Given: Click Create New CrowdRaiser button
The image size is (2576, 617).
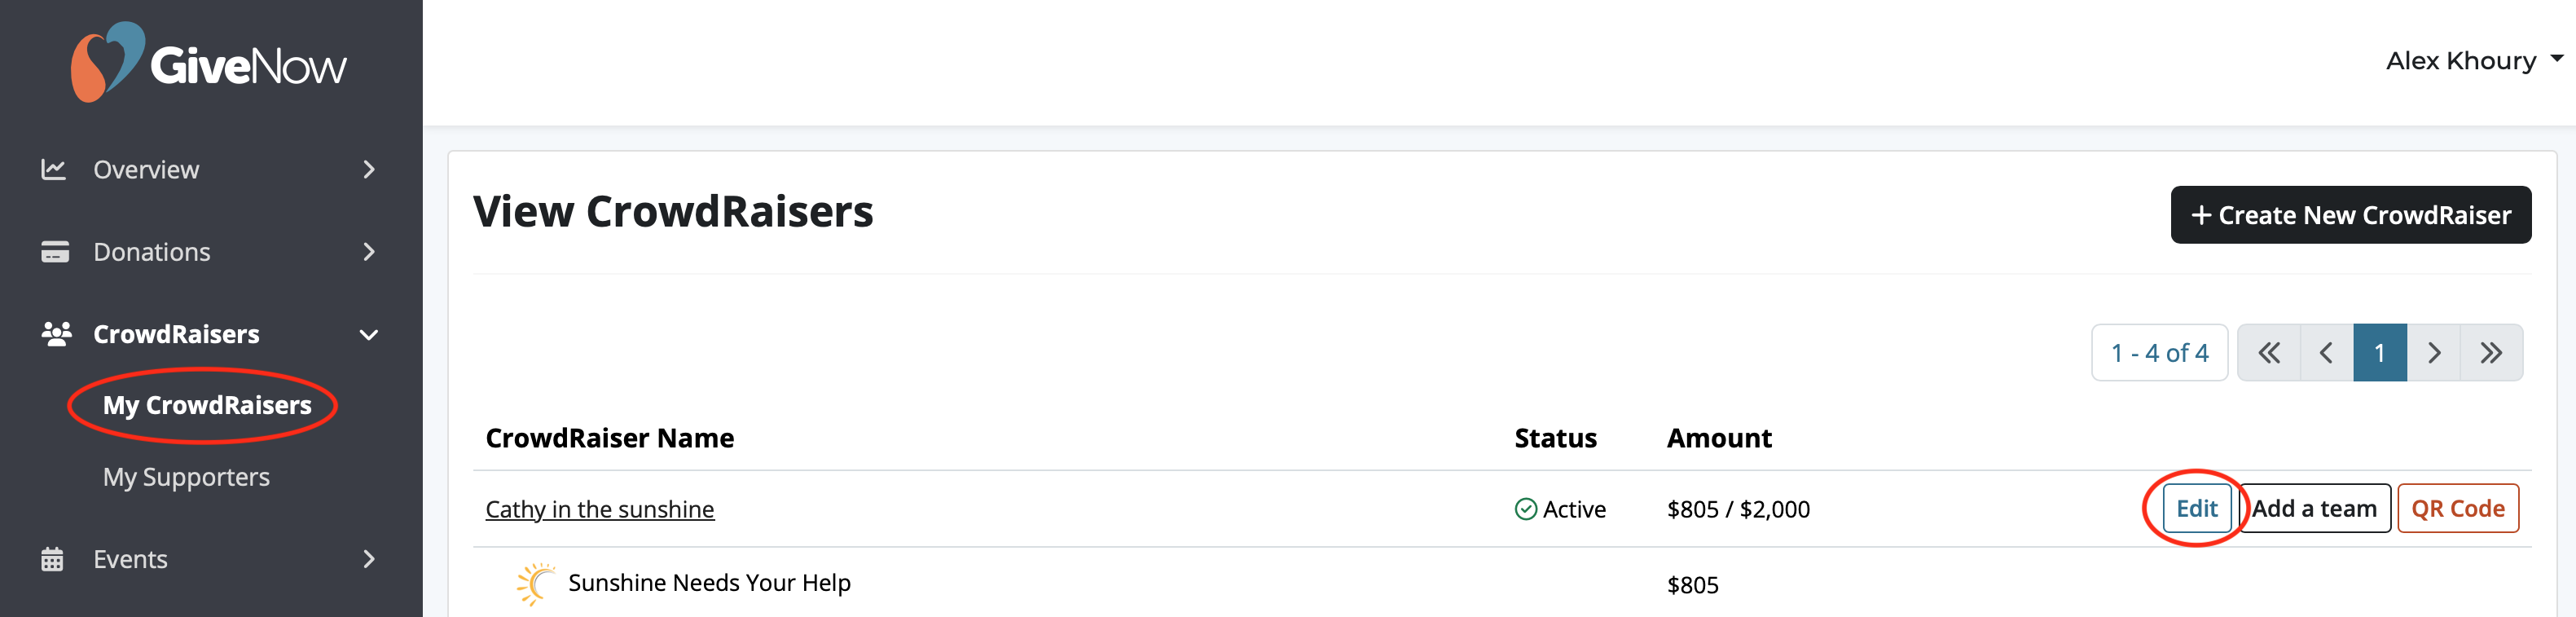Looking at the screenshot, I should coord(2350,215).
